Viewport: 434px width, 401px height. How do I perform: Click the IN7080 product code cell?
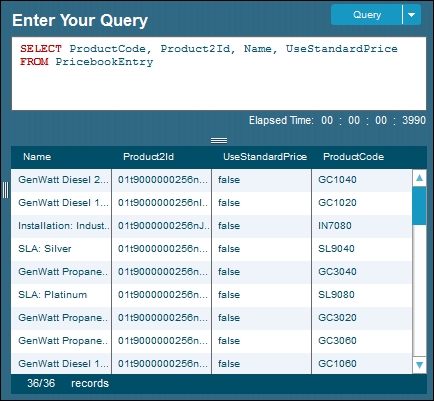click(362, 226)
